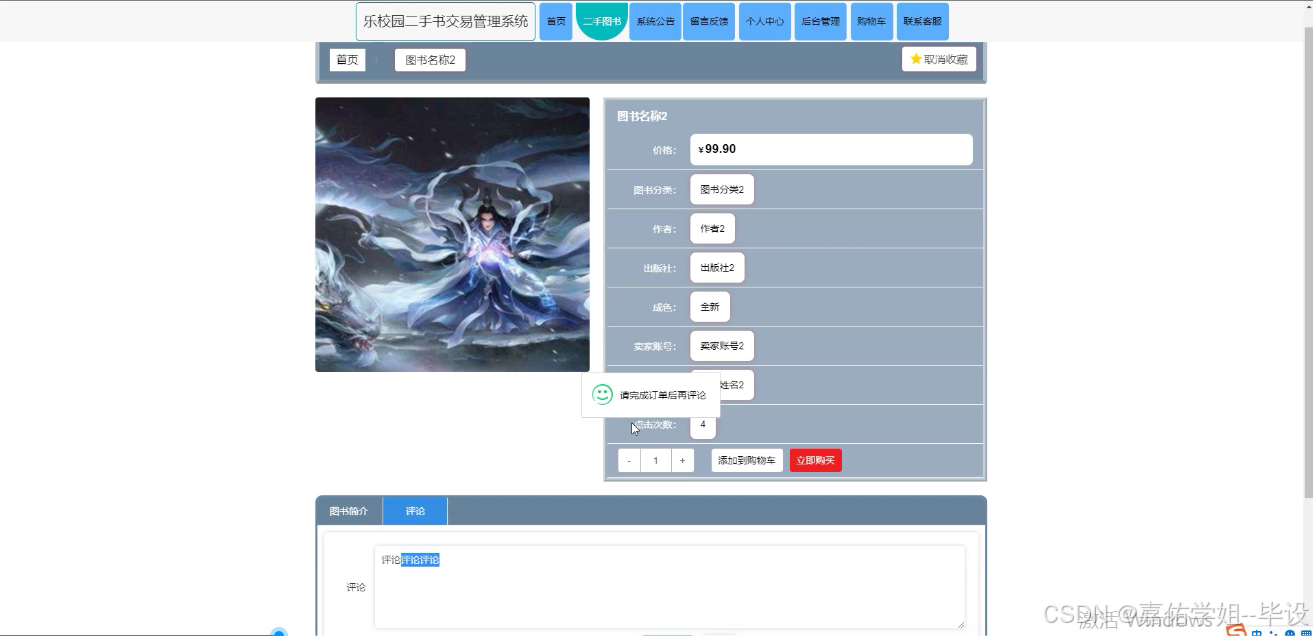Click the 添加到购物车 button
This screenshot has width=1313, height=636.
click(x=747, y=461)
